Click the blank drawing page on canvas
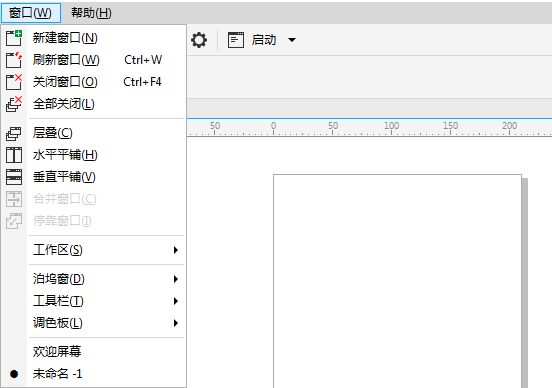 coord(397,281)
